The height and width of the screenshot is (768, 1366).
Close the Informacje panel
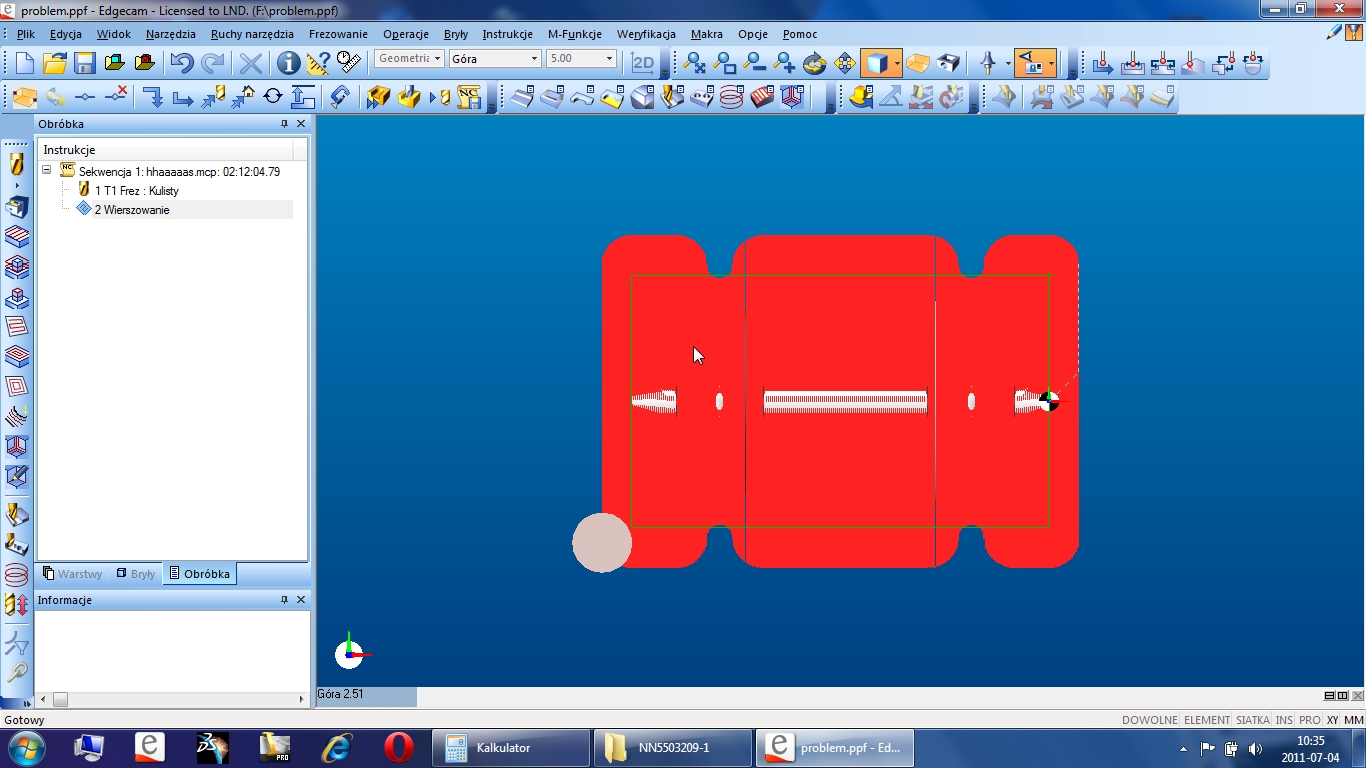[301, 600]
